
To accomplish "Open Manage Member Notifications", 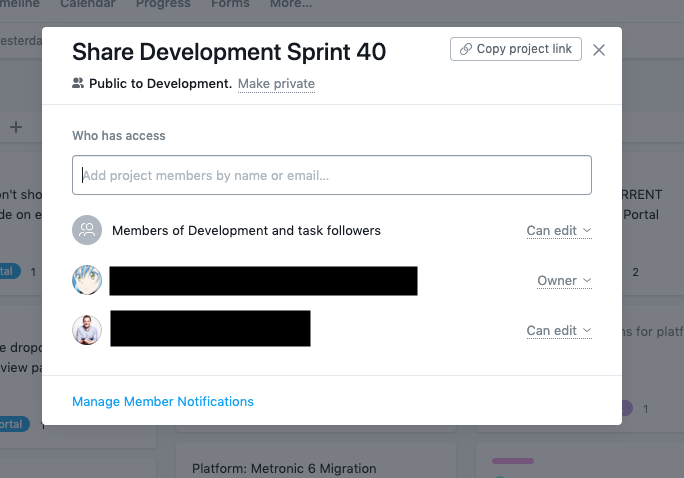I will click(x=163, y=402).
